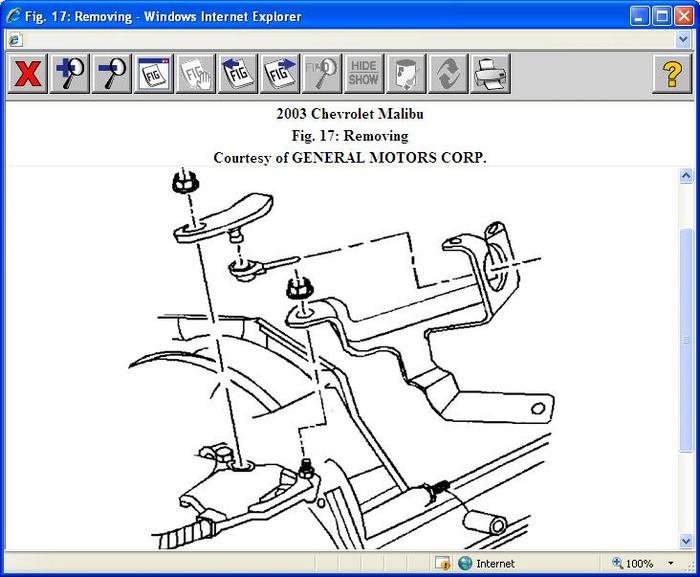Click the popup blocker status icon
Viewport: 700px width, 577px height.
[442, 563]
